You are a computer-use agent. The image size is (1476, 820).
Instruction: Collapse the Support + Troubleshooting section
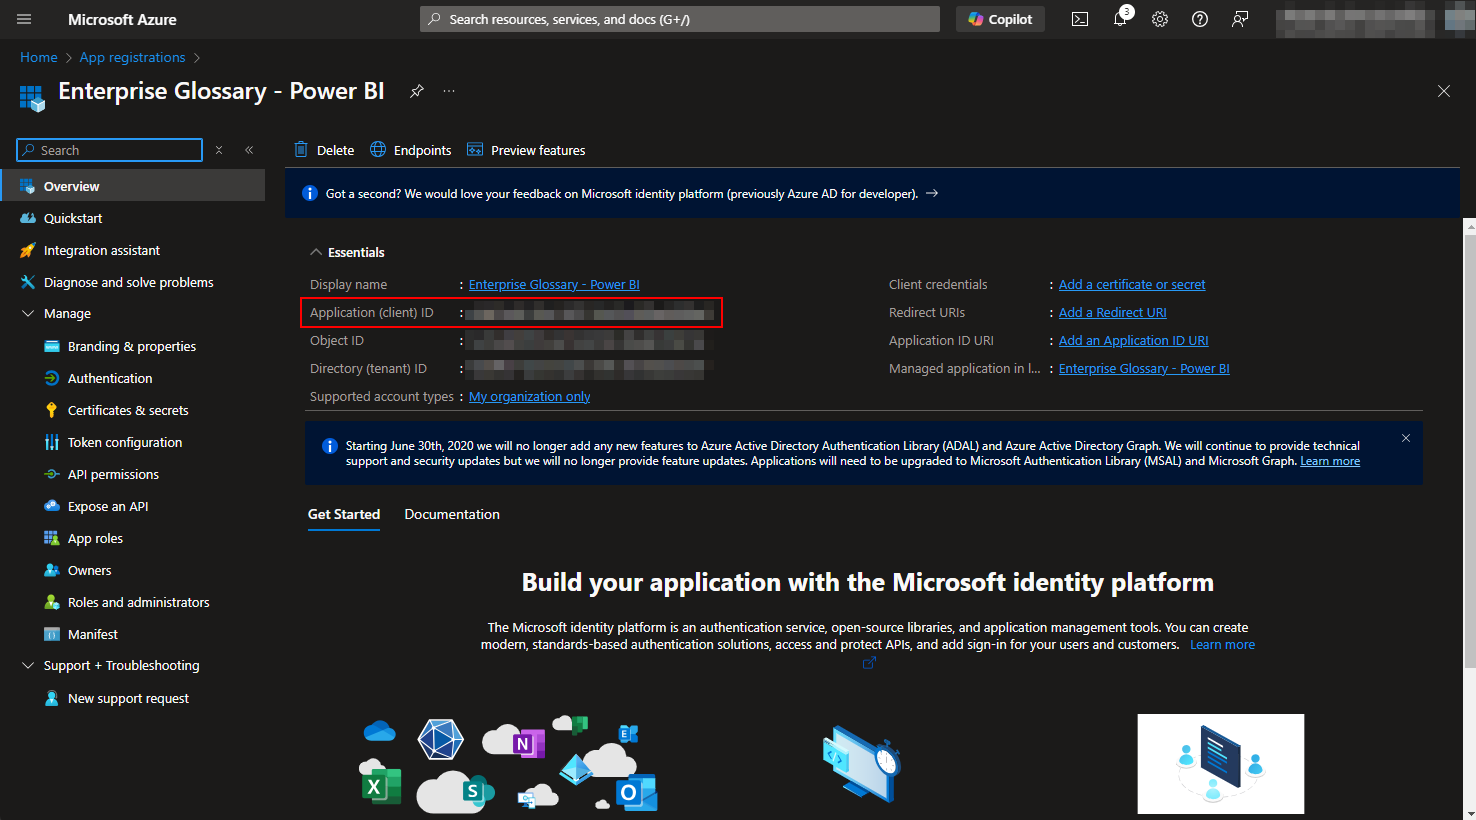28,665
